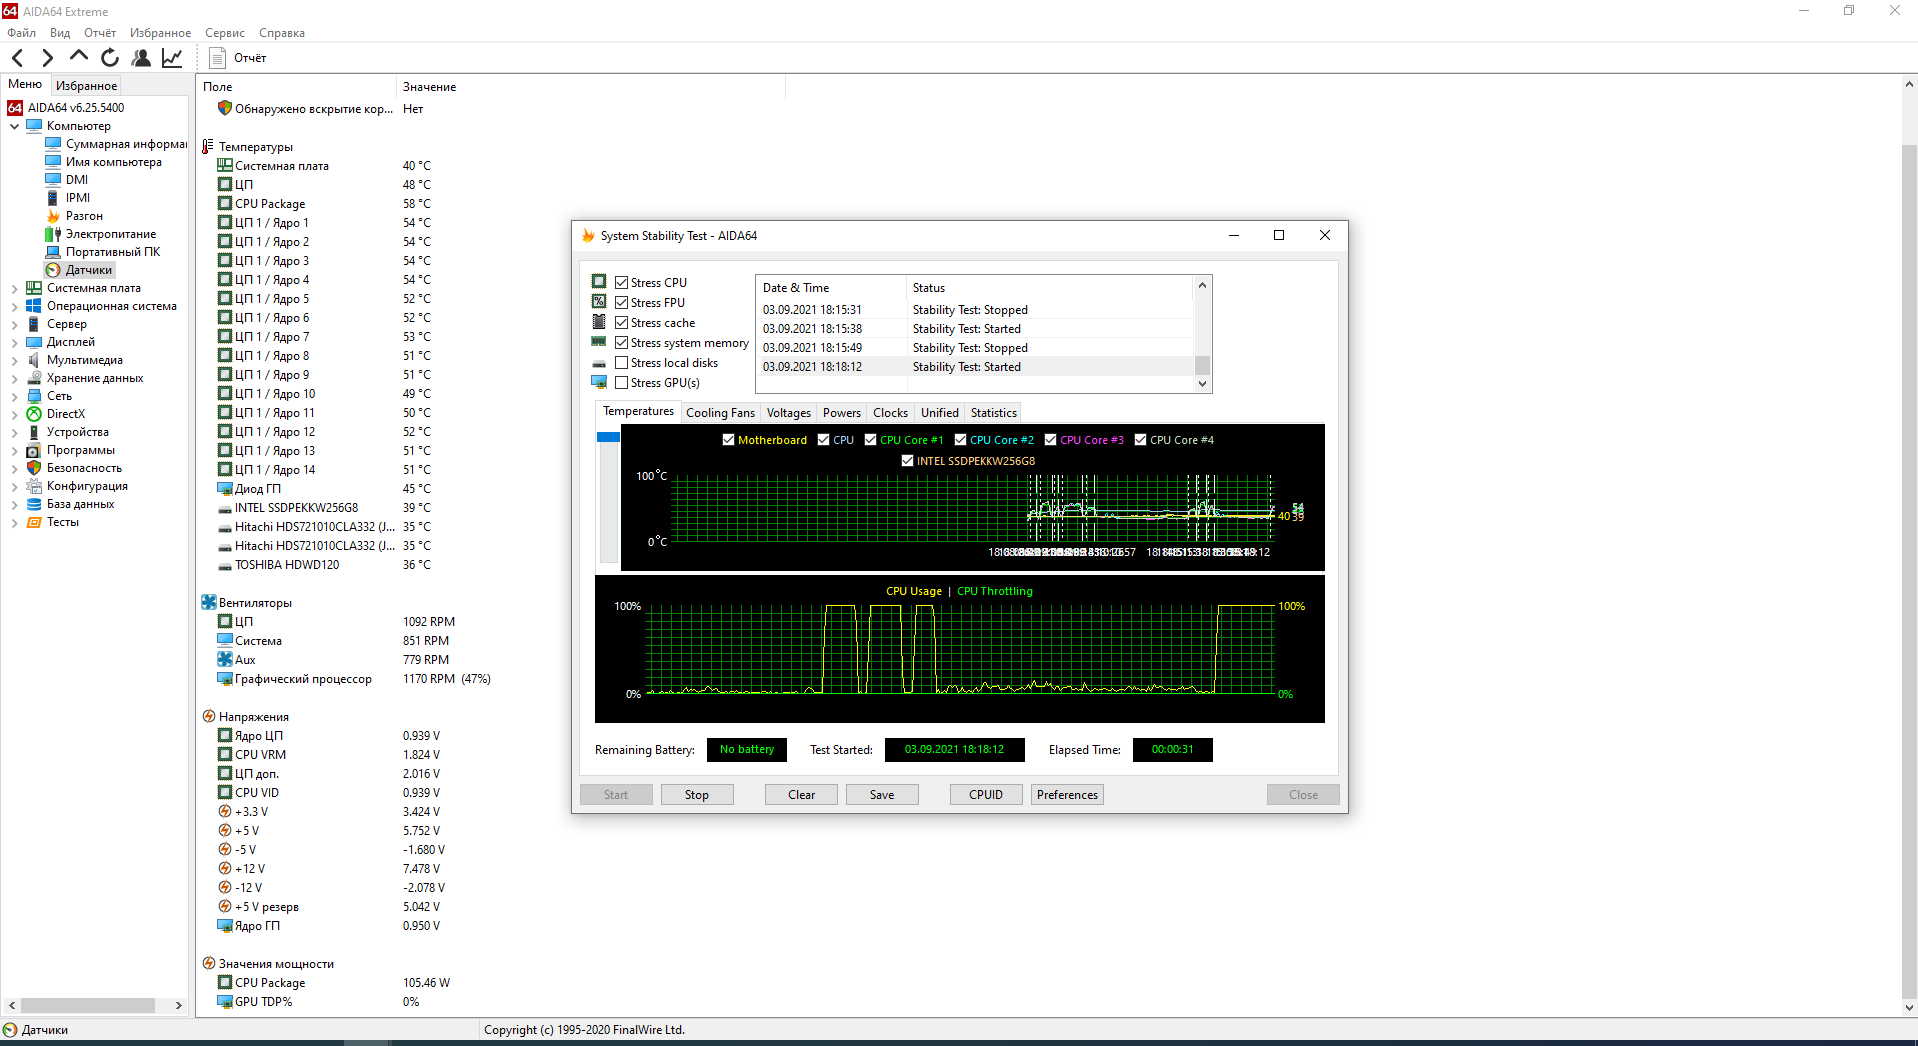Select the Электропитание icon in tree

pyautogui.click(x=53, y=234)
